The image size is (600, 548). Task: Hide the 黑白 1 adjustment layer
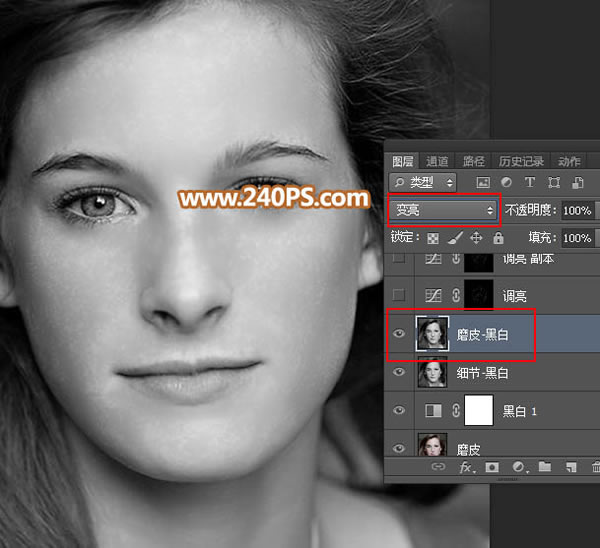[x=399, y=410]
